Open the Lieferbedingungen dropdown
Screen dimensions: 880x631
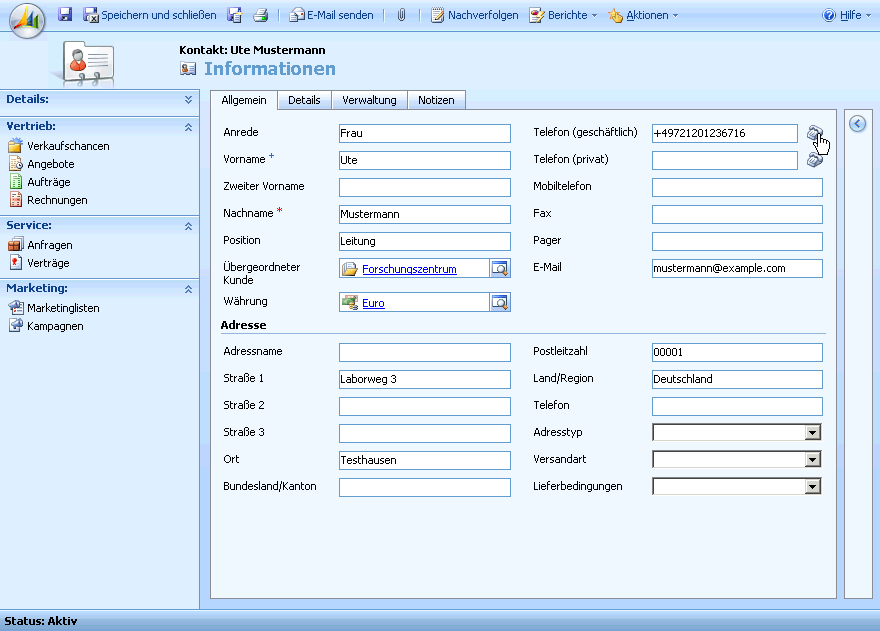pos(812,486)
